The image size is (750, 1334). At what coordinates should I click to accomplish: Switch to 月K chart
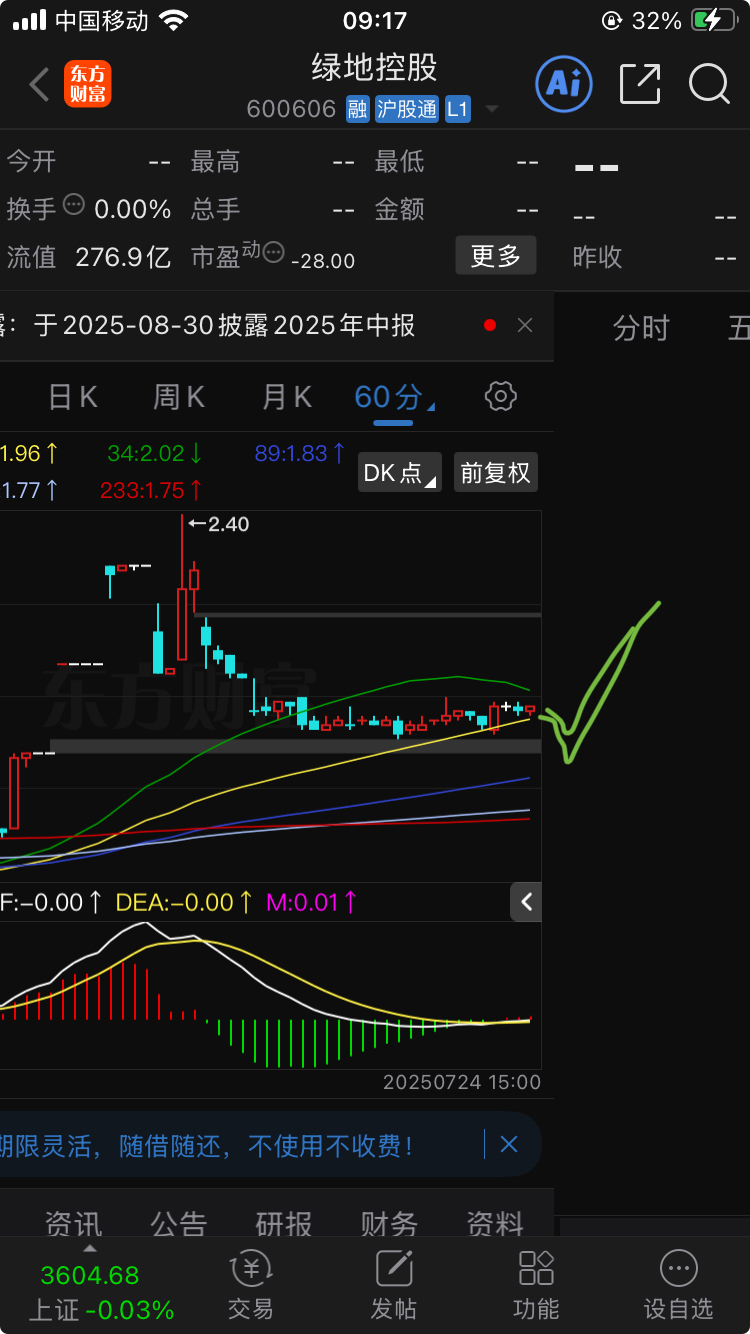287,397
